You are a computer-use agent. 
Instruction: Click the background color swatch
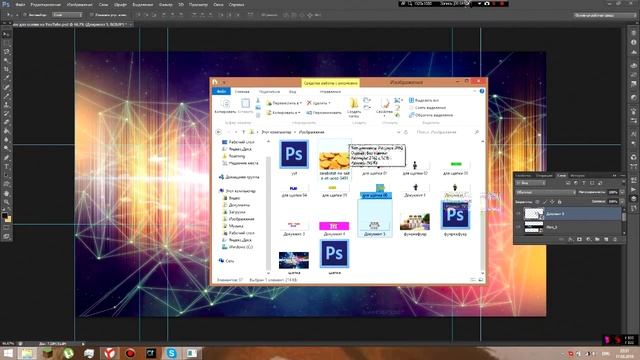coord(9,220)
